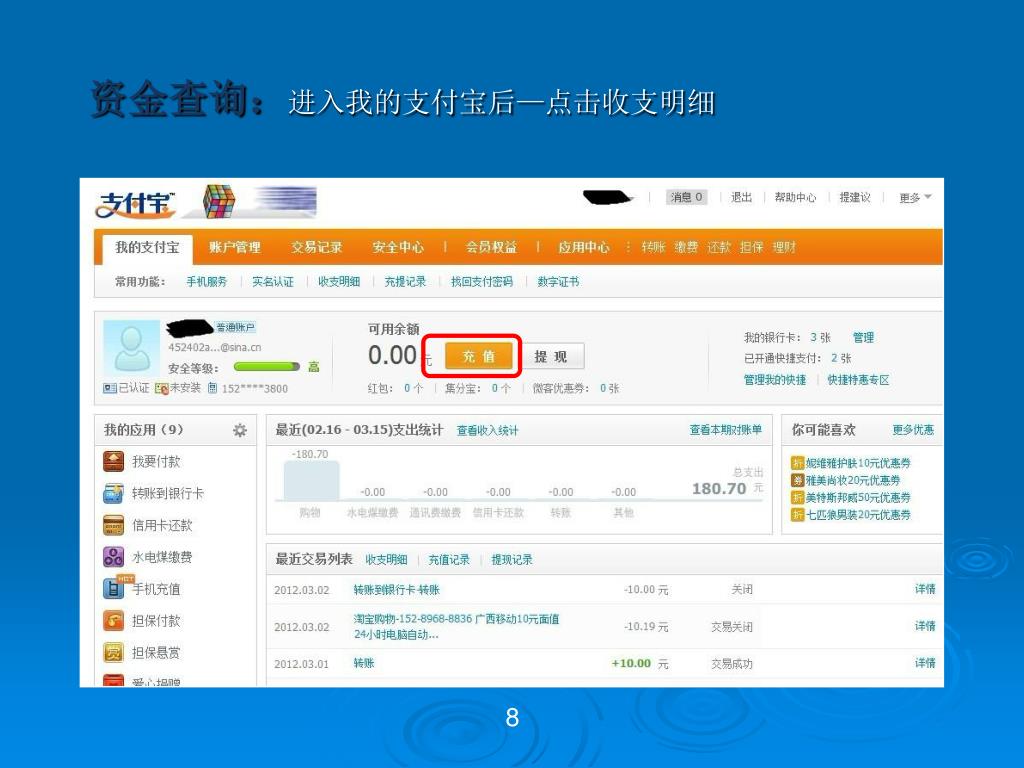Open 找回支付密码 link
1024x768 pixels.
(x=481, y=281)
